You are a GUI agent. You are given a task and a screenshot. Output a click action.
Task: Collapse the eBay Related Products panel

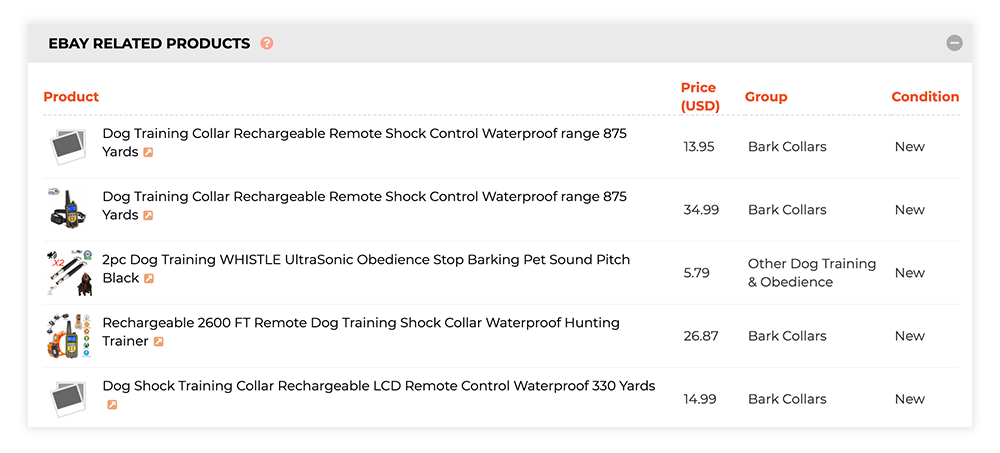tap(954, 43)
